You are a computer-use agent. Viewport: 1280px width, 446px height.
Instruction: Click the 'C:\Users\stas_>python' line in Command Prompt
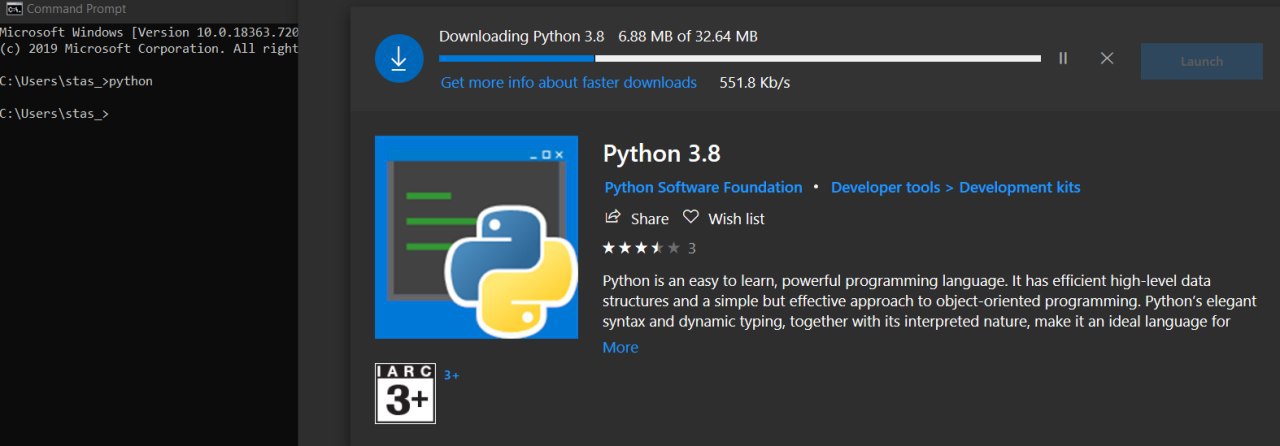tap(77, 81)
